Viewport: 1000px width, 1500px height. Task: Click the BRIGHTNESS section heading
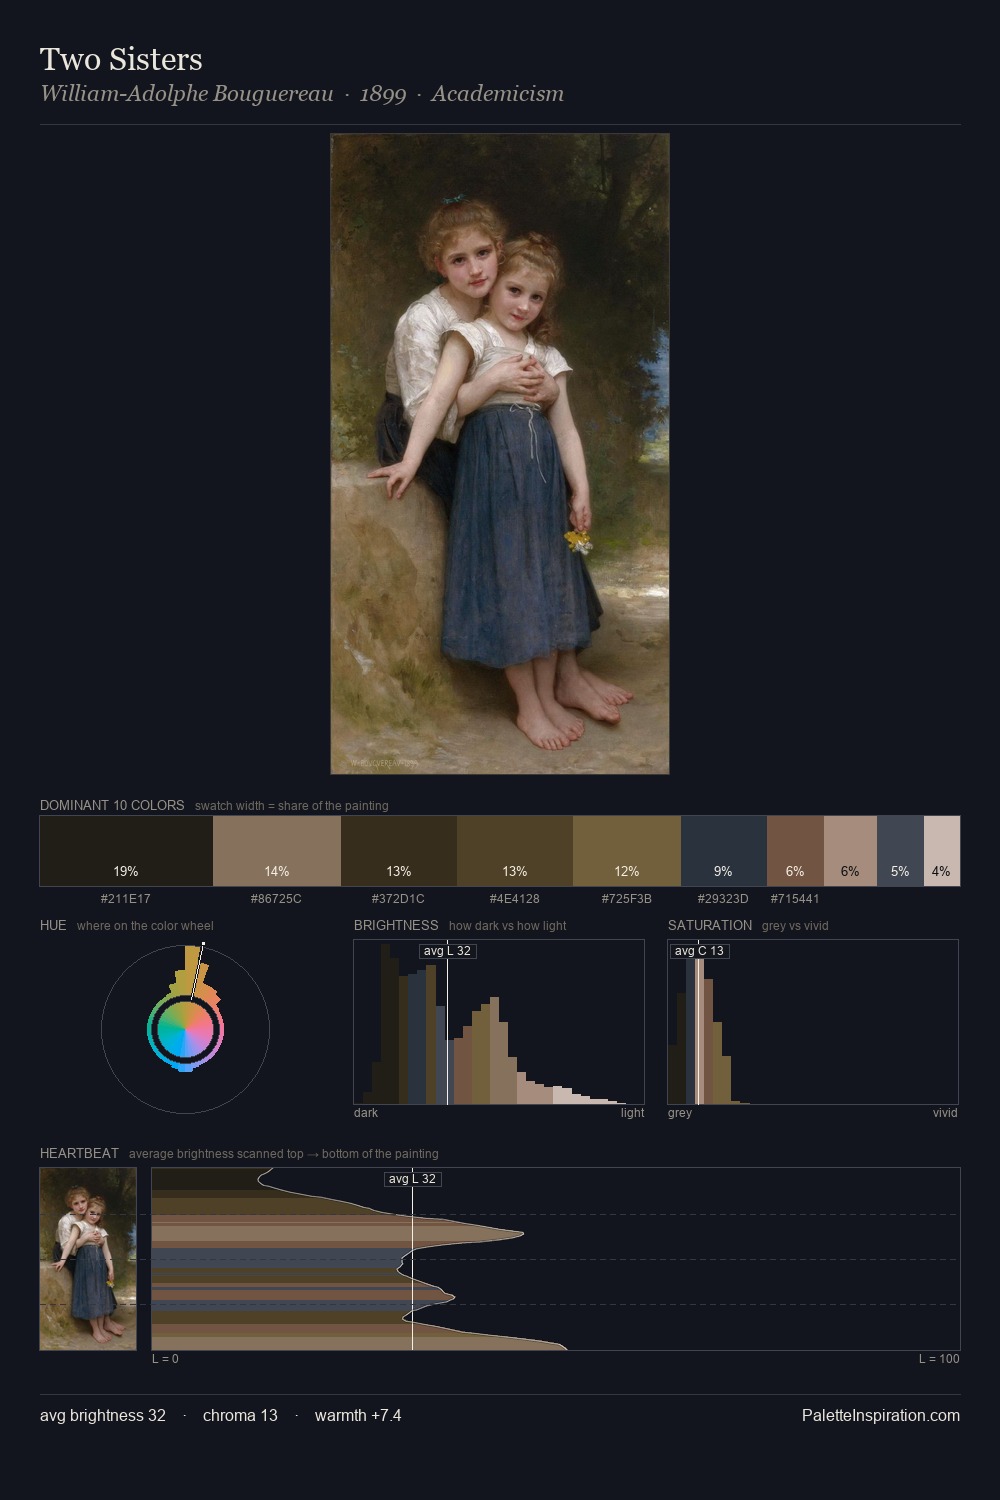pos(396,925)
